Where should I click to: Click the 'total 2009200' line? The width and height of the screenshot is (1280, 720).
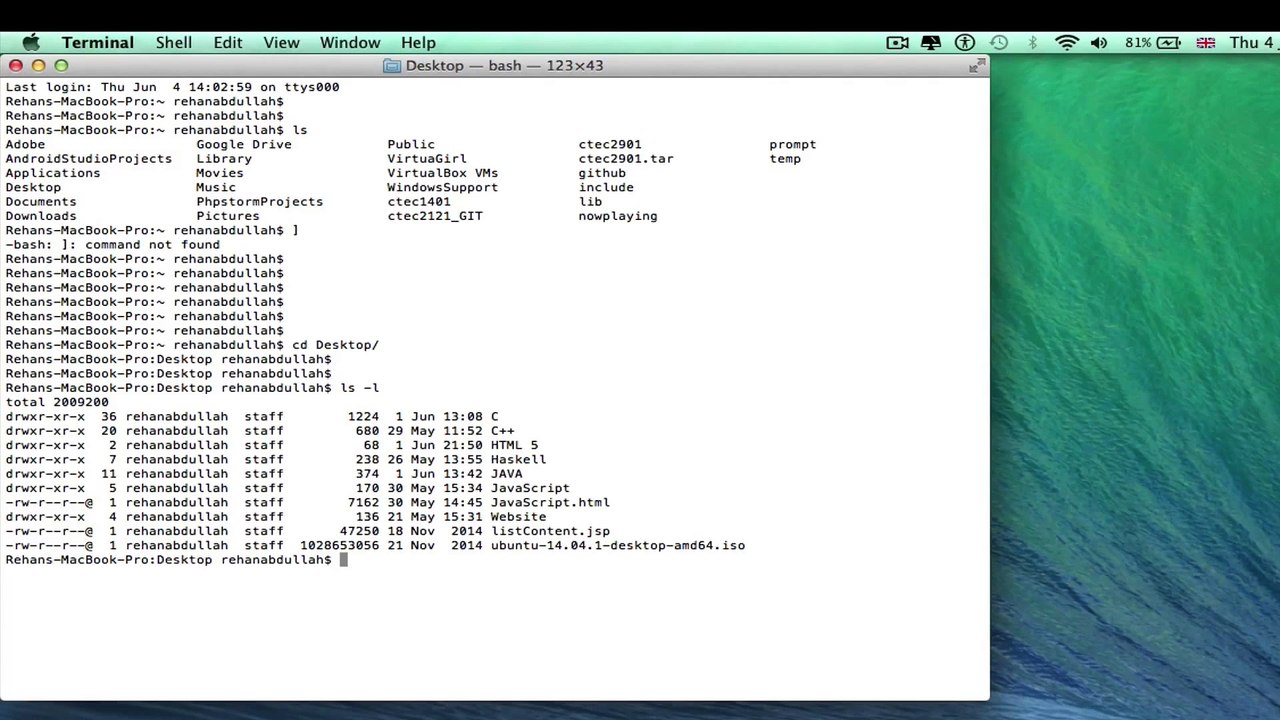(57, 402)
